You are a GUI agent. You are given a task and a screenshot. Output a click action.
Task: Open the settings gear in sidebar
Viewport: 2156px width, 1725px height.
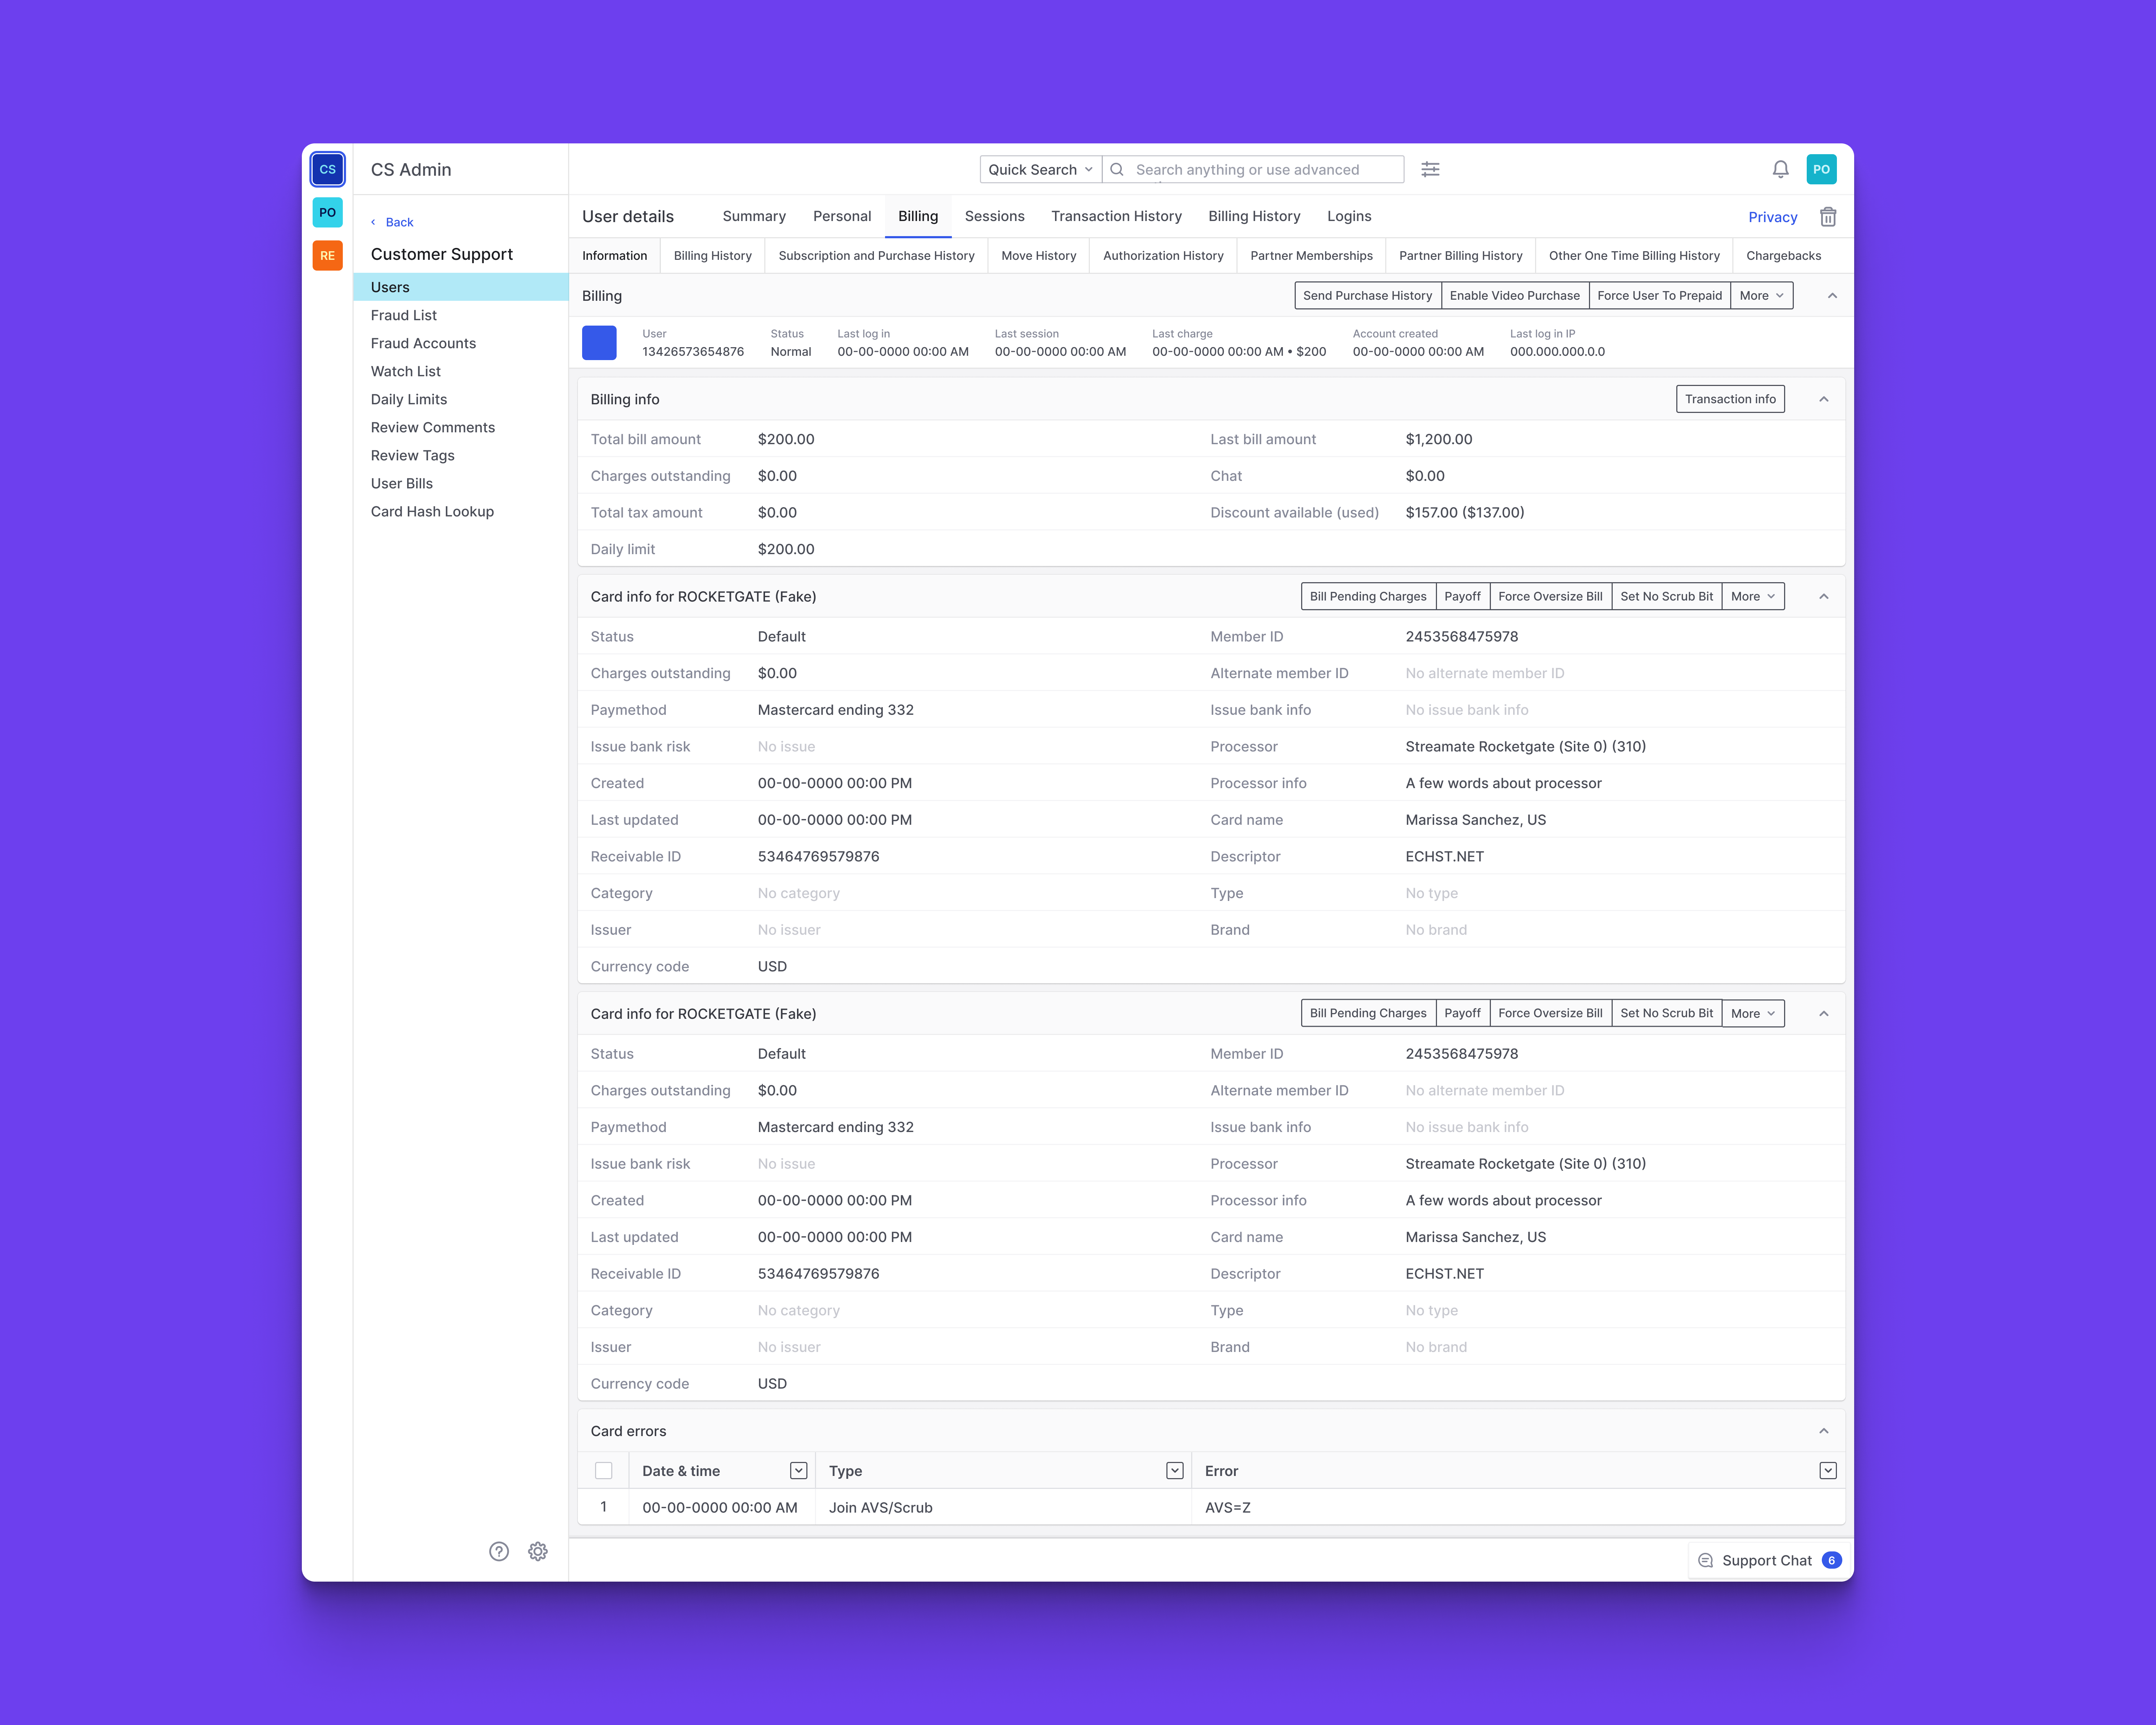(x=538, y=1551)
